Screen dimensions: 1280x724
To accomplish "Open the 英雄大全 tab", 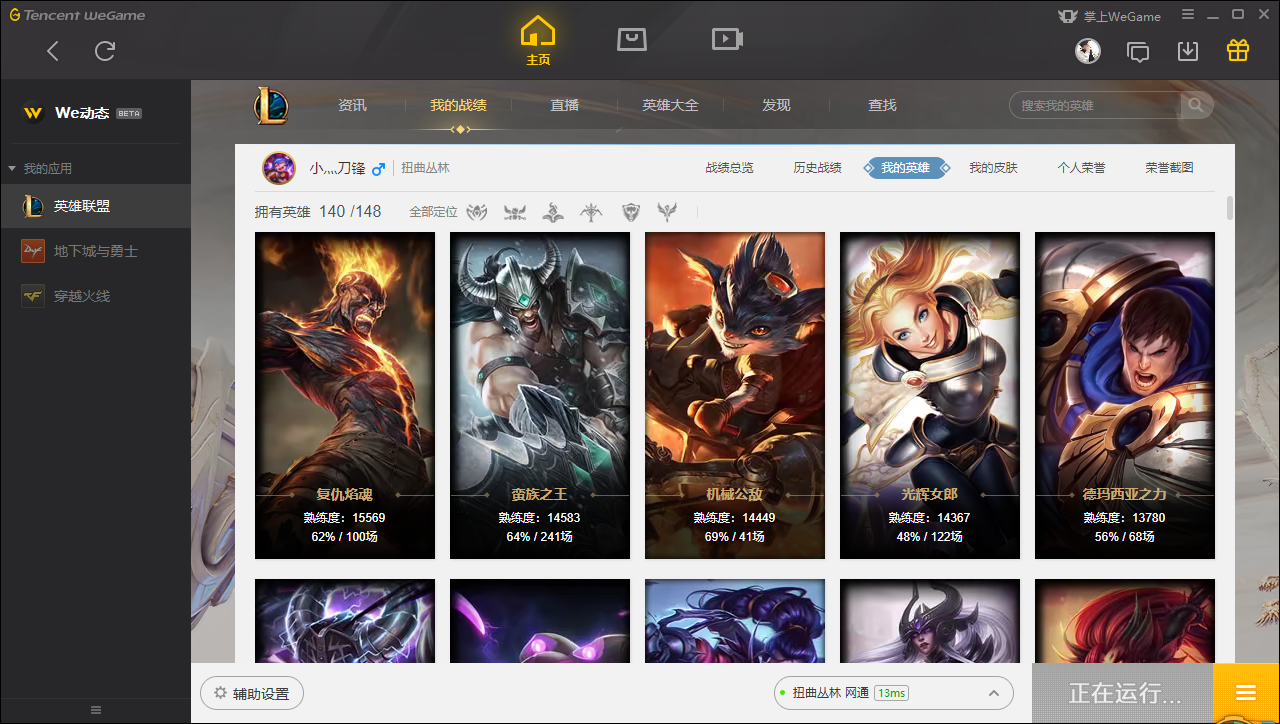I will [x=670, y=105].
